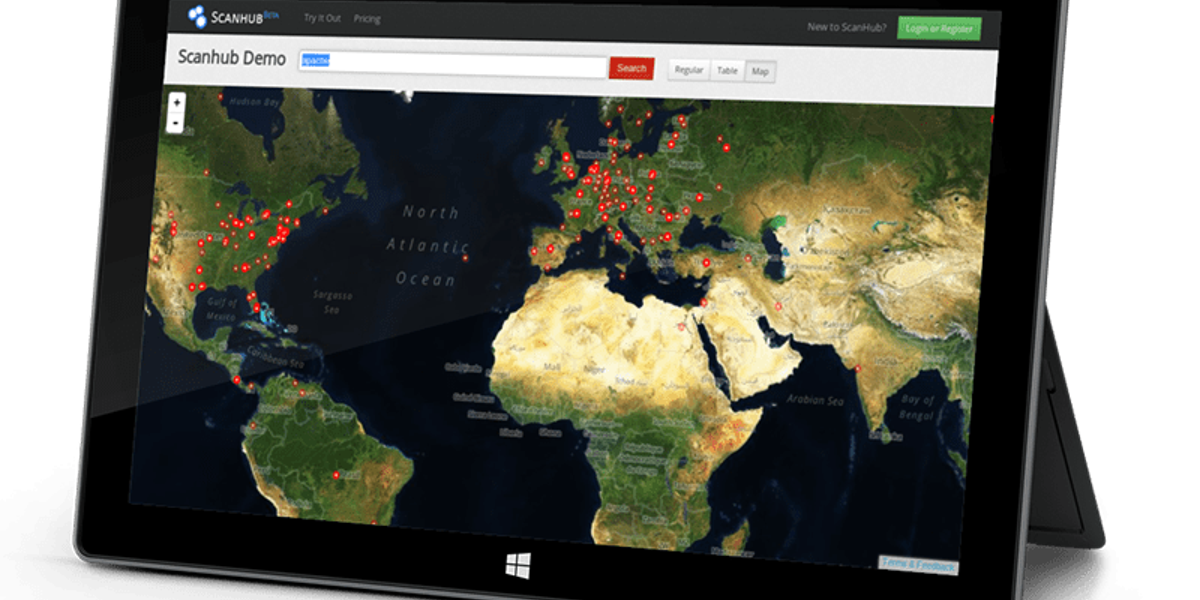Viewport: 1200px width, 600px height.
Task: Zoom out using the minus map control
Action: click(175, 123)
